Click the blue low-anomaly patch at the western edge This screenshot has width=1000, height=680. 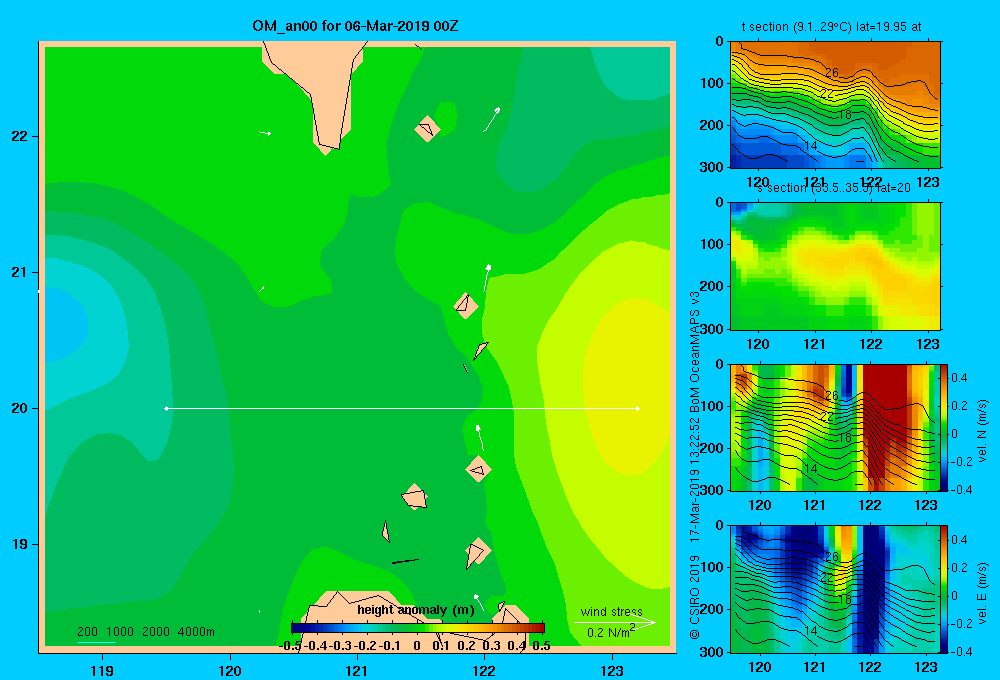click(65, 325)
